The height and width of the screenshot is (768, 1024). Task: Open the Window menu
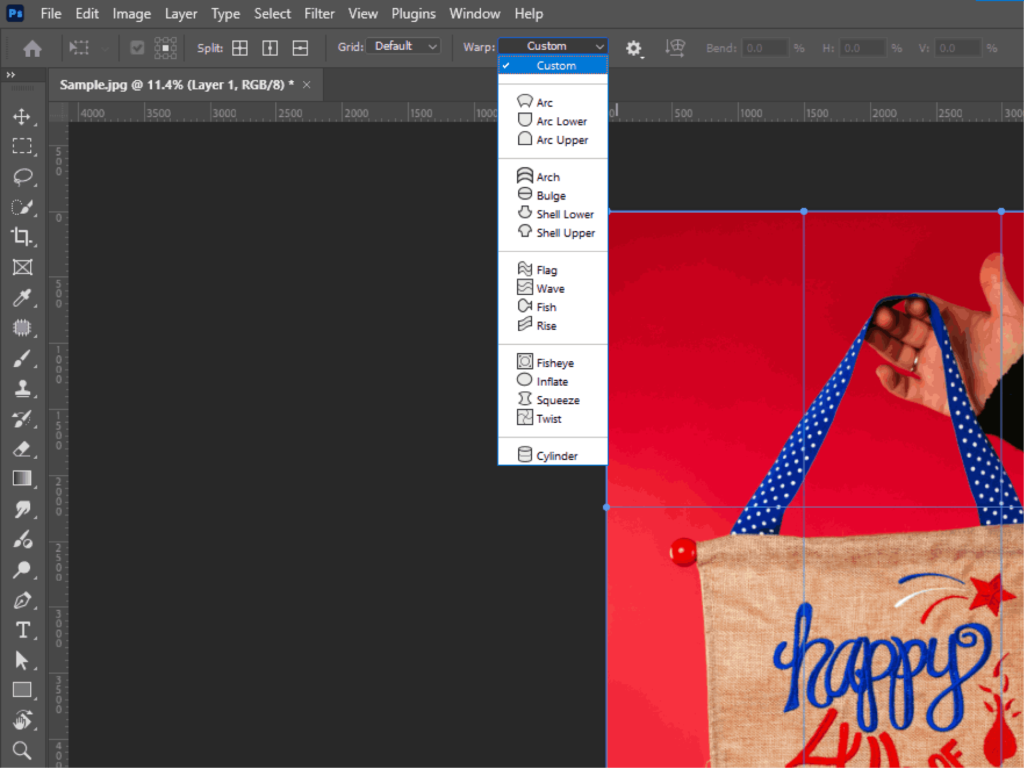pyautogui.click(x=475, y=14)
